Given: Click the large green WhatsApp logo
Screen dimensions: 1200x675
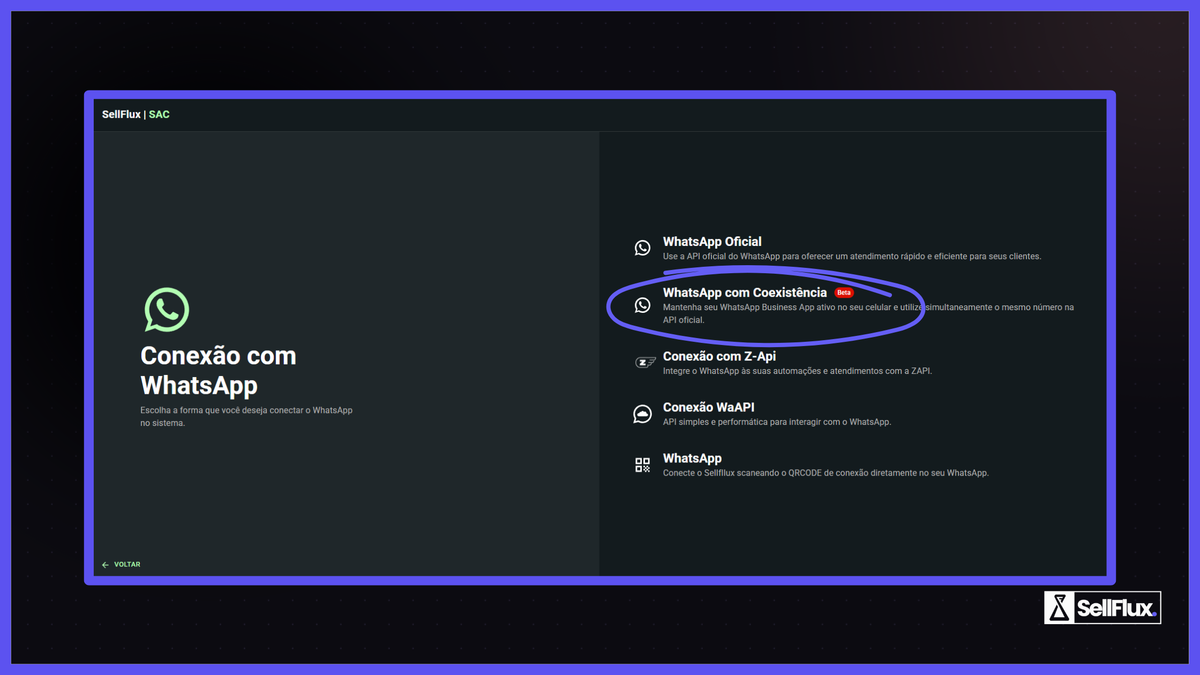Looking at the screenshot, I should pyautogui.click(x=166, y=311).
